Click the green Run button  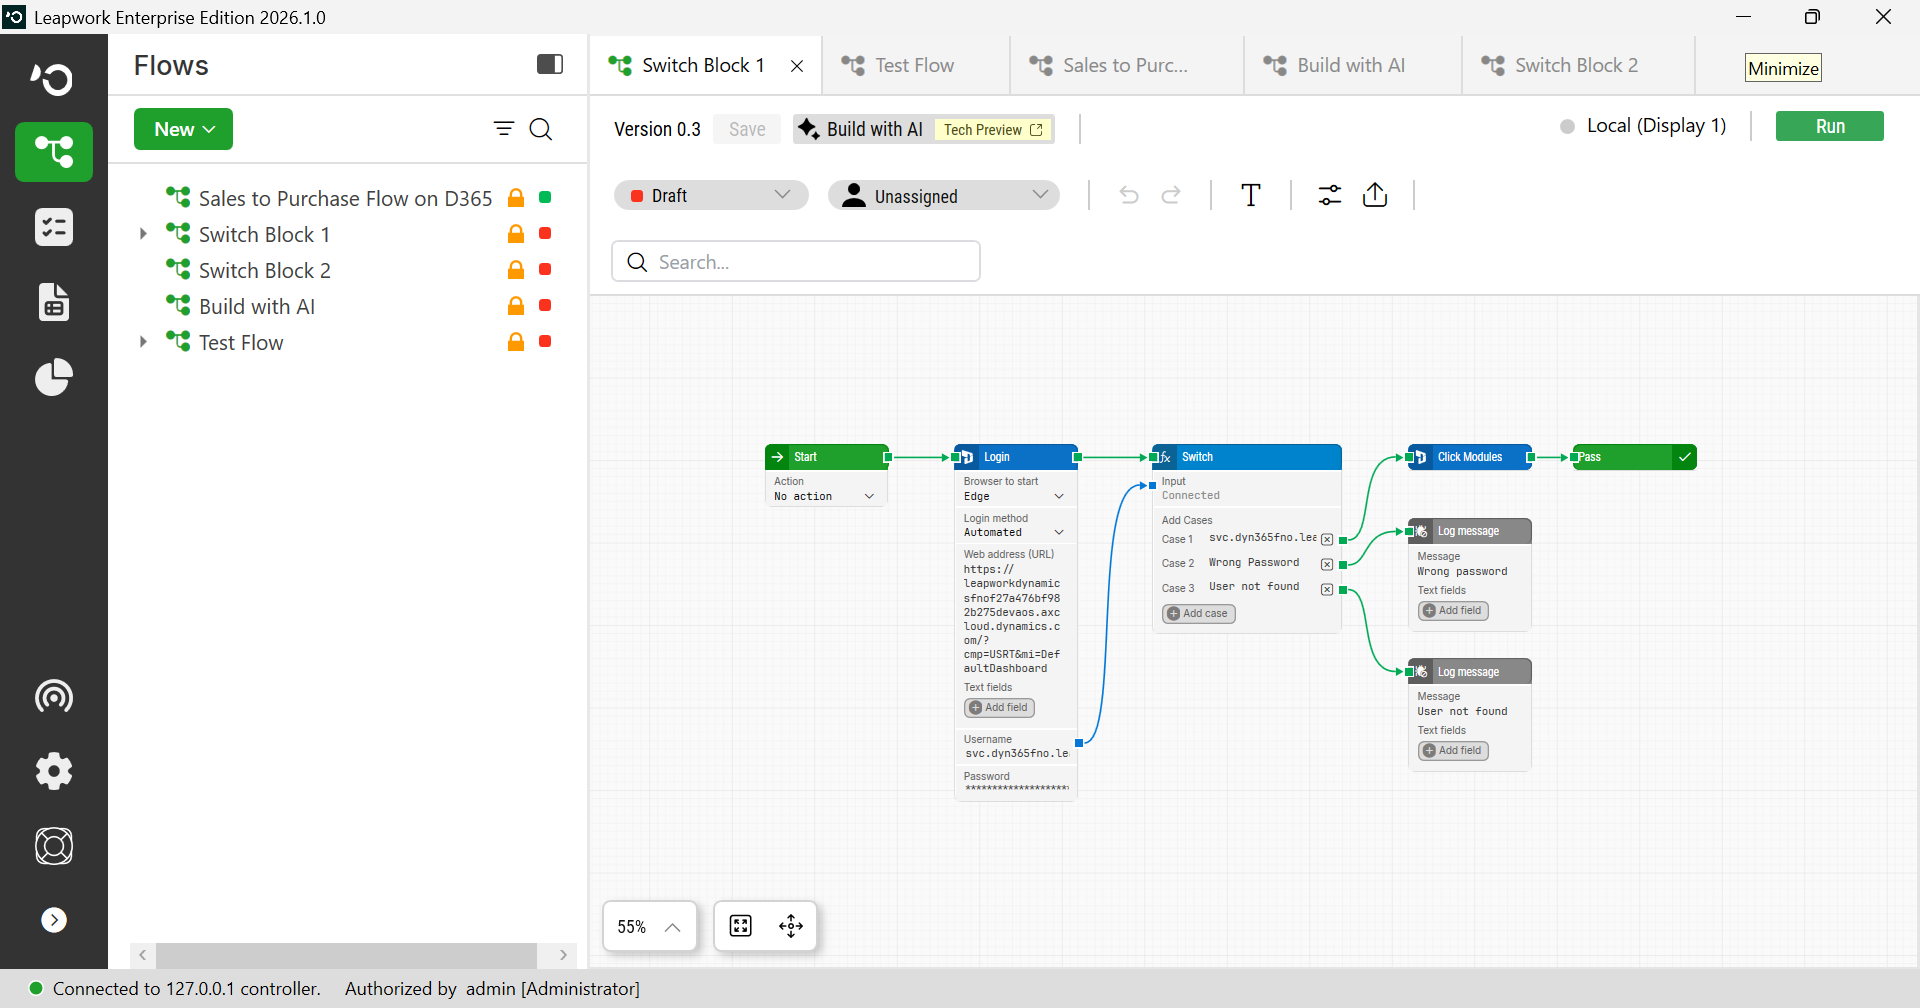tap(1830, 126)
